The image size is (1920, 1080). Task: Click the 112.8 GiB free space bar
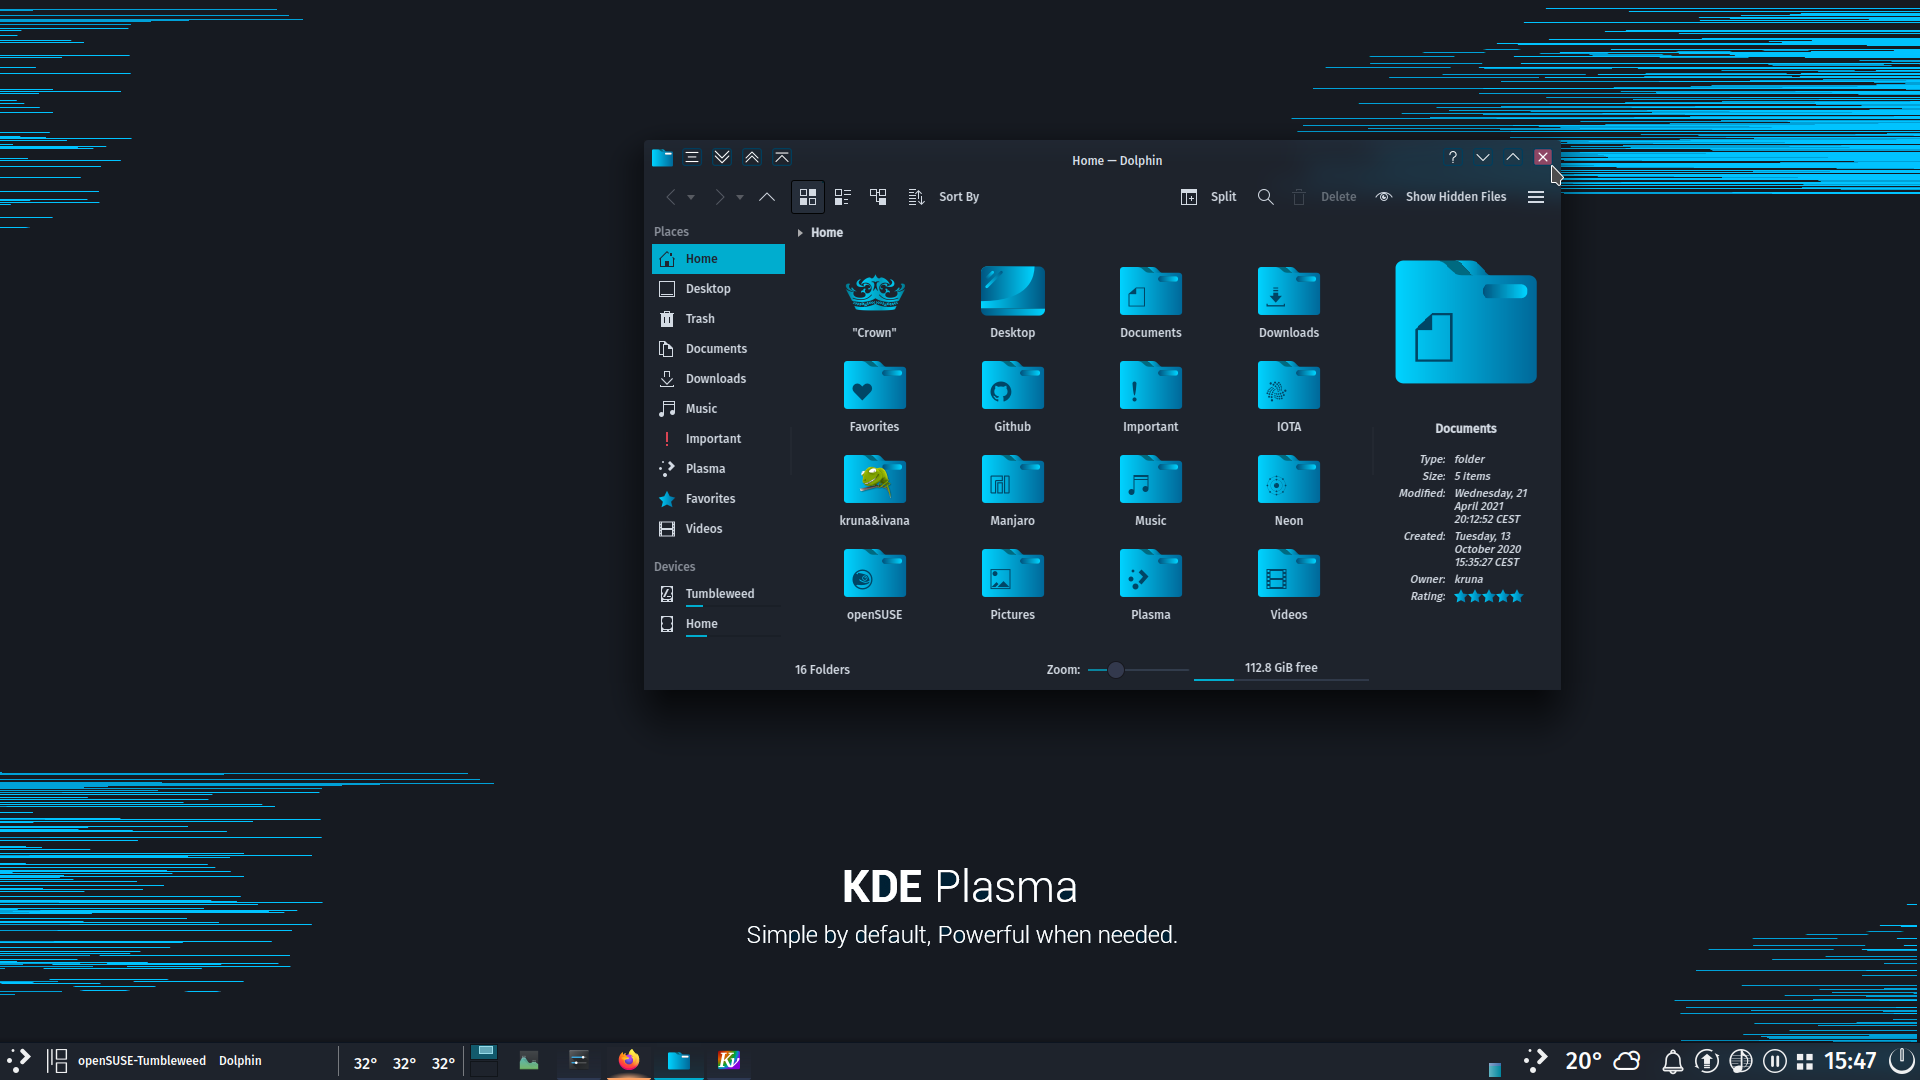coord(1281,670)
